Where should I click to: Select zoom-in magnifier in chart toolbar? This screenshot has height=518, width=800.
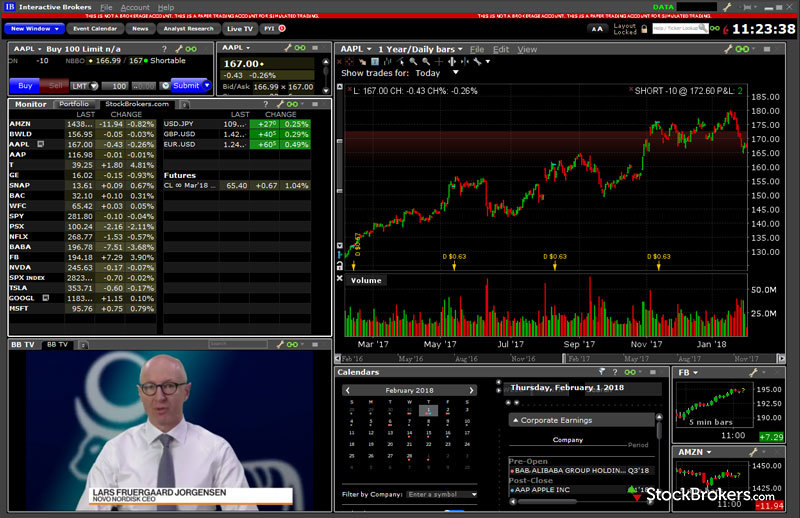pyautogui.click(x=413, y=62)
